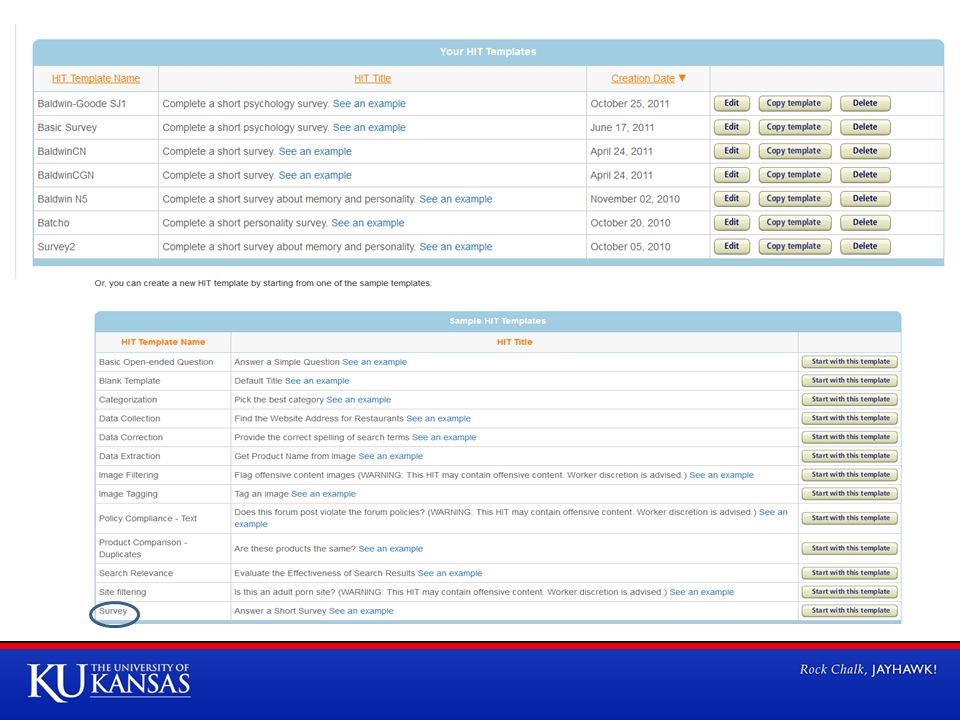Sort by HIT Title column header
The height and width of the screenshot is (720, 960).
[x=372, y=78]
